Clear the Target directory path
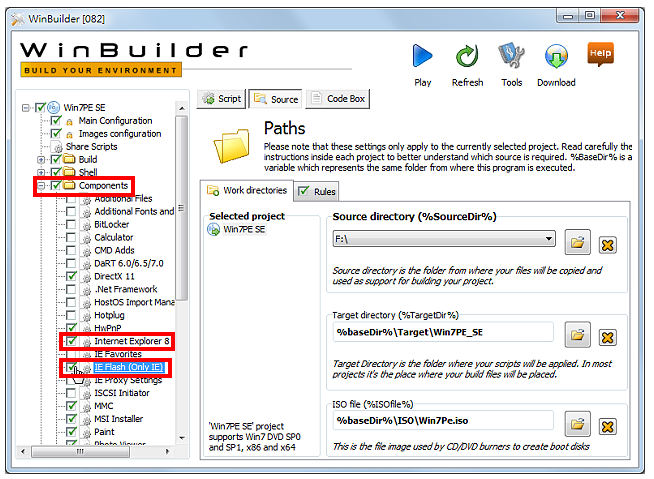 (608, 337)
